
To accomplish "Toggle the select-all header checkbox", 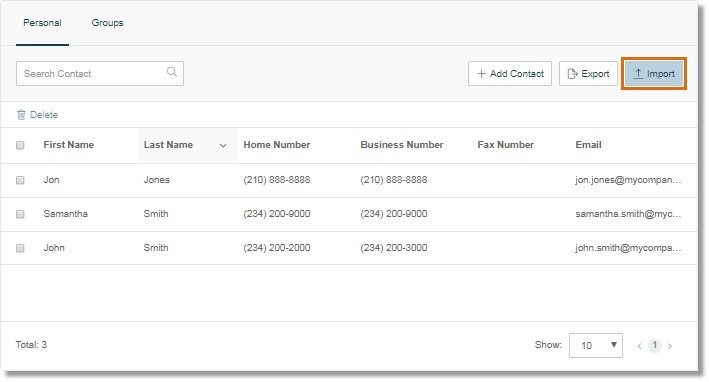I will (20, 145).
